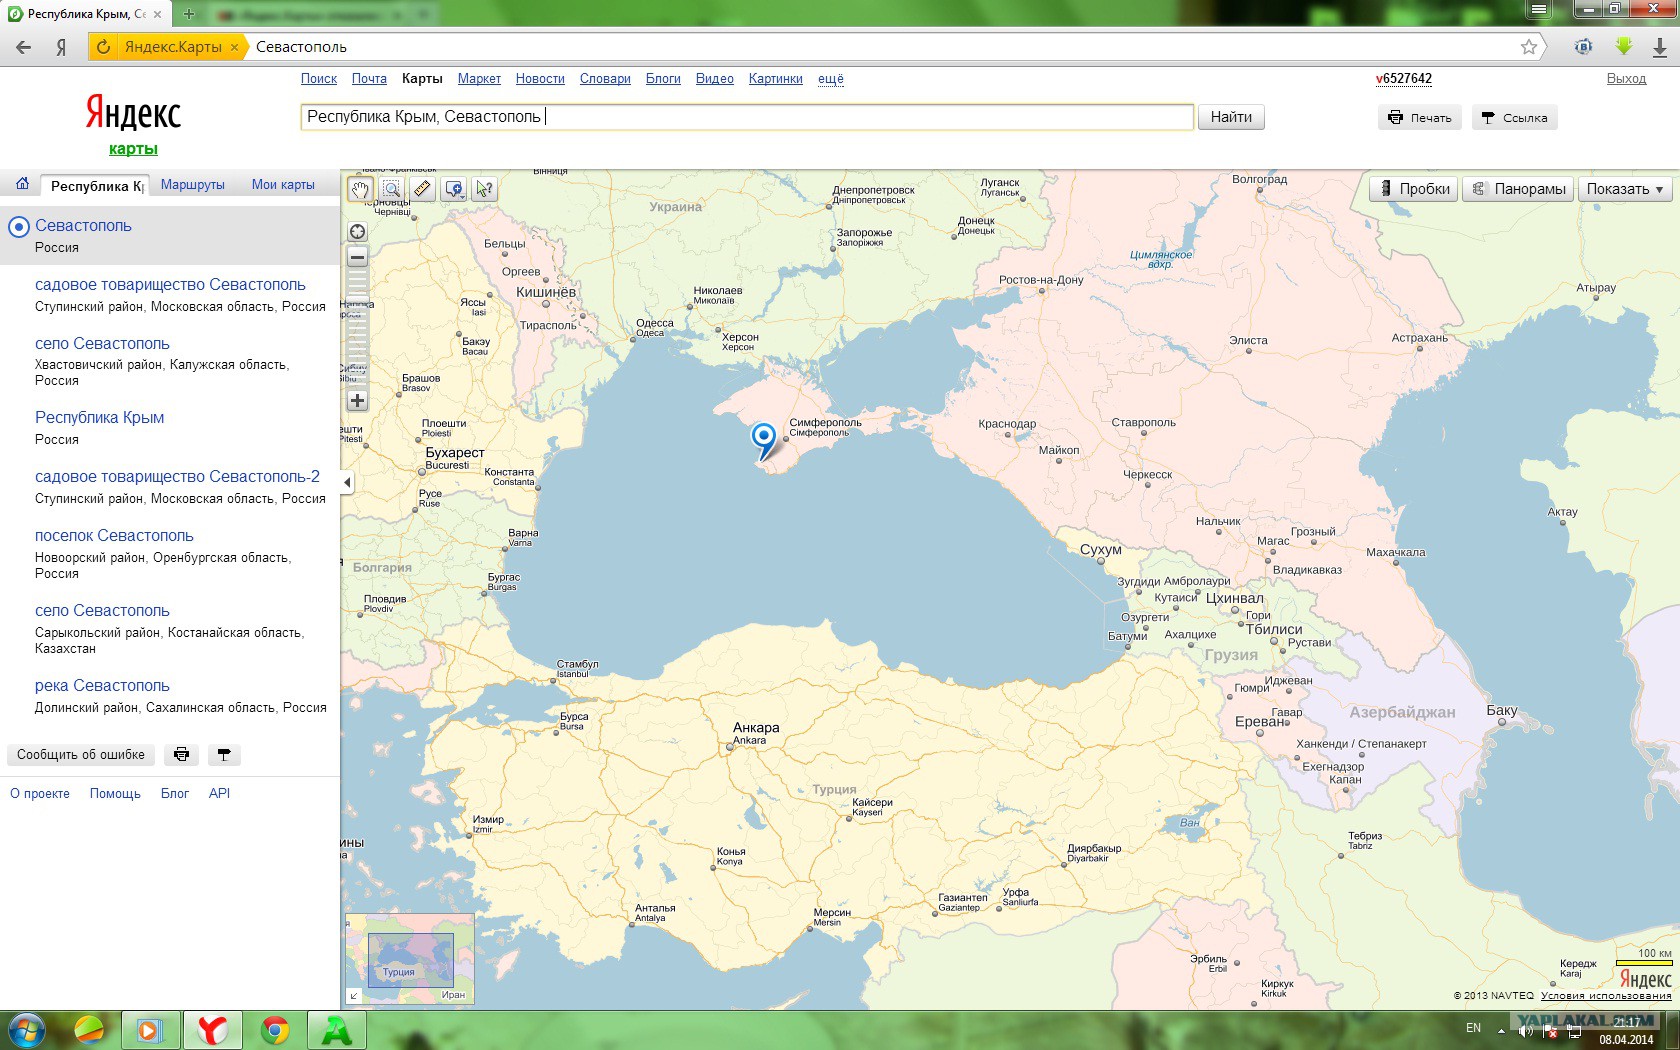Open садовое товарищество Севастополь-2 result
This screenshot has height=1050, width=1680.
coord(177,477)
